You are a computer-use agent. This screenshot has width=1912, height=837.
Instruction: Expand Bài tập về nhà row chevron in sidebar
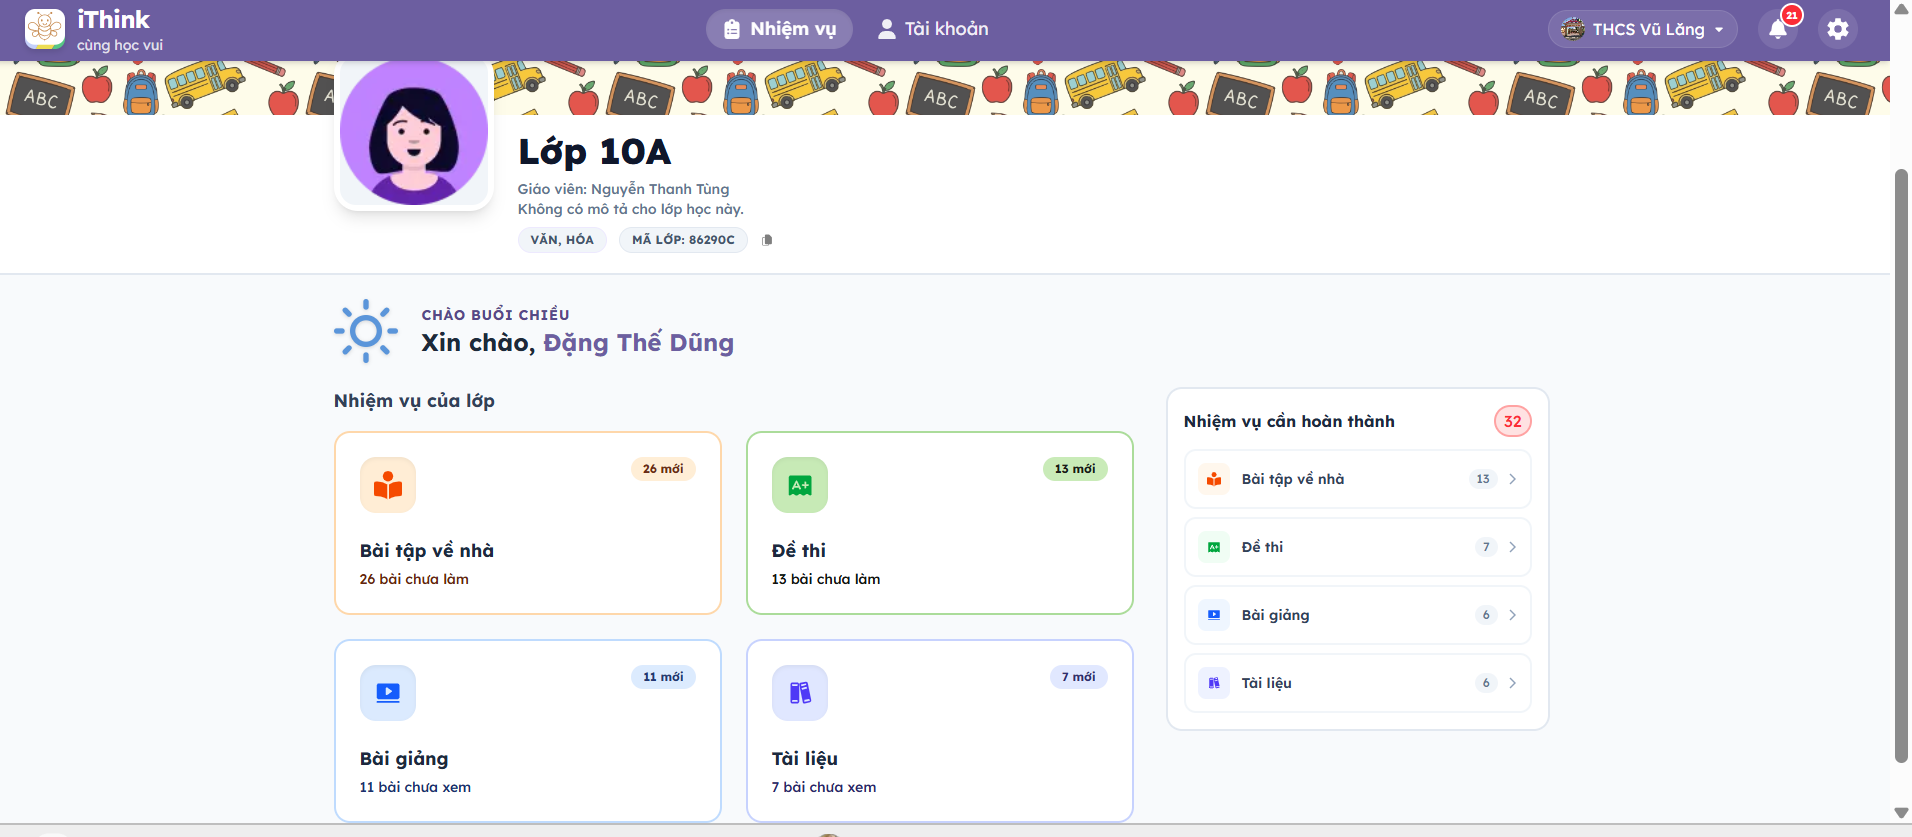(1512, 479)
